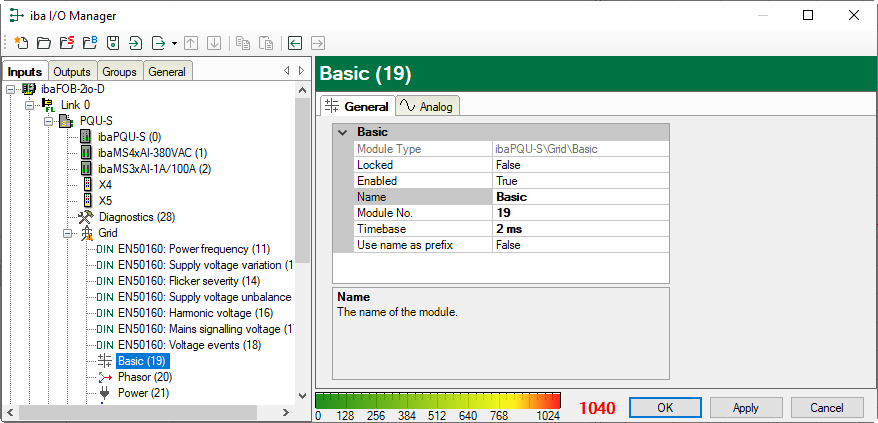Click the open folder toolbar icon
This screenshot has height=423, width=878.
(x=43, y=43)
